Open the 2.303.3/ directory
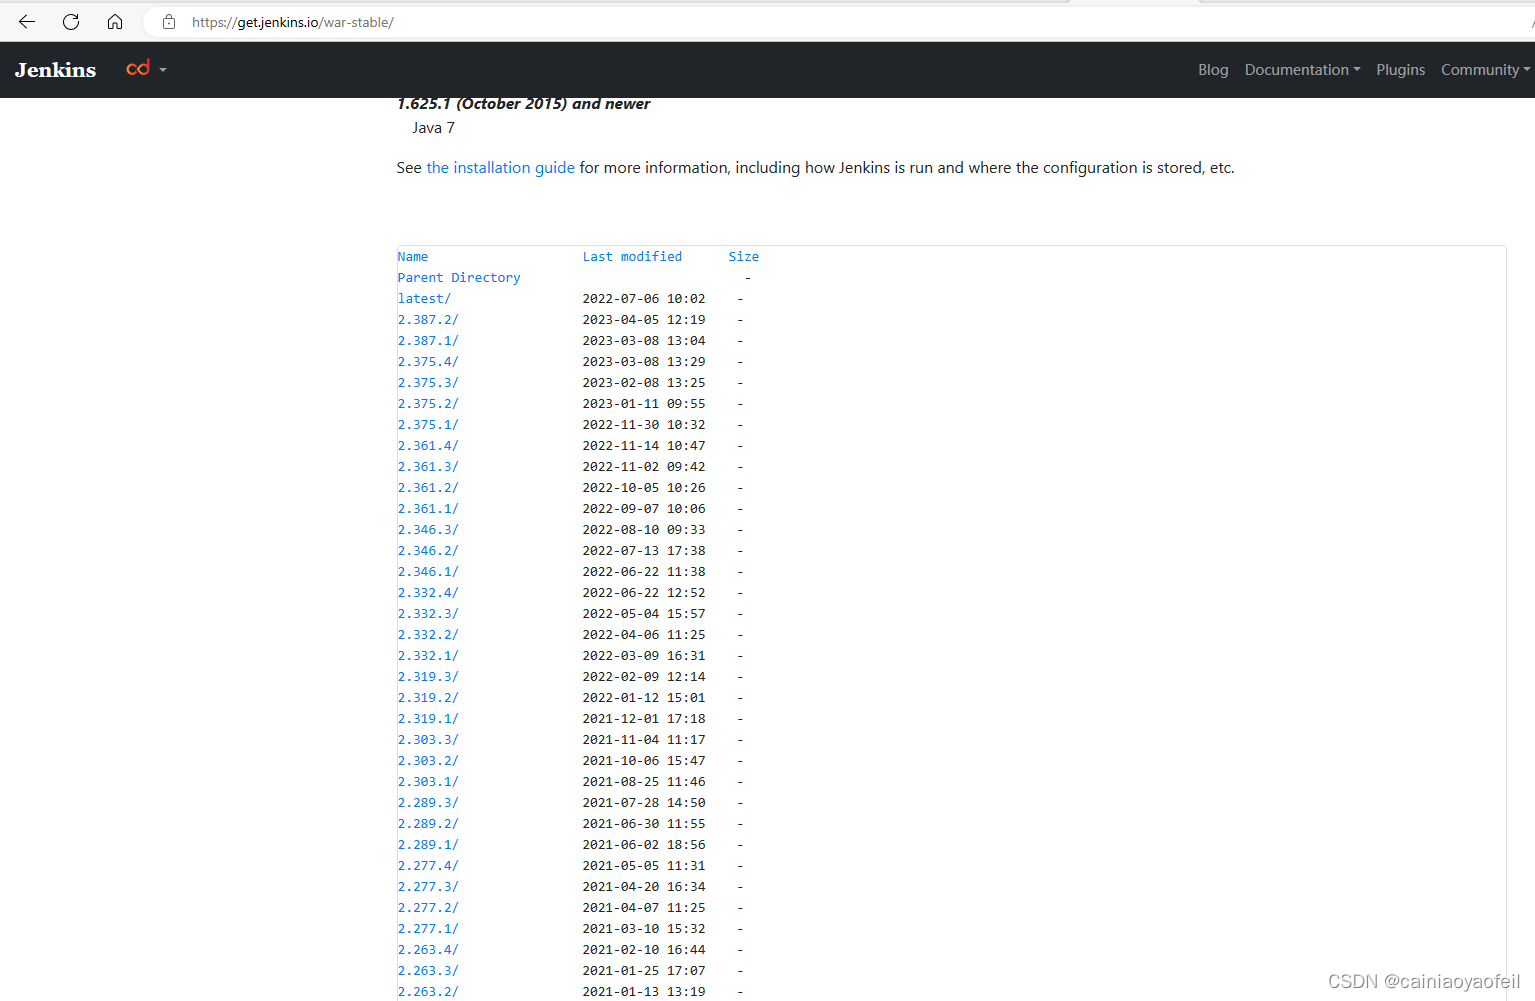Screen dimensions: 1535x1001 point(428,740)
